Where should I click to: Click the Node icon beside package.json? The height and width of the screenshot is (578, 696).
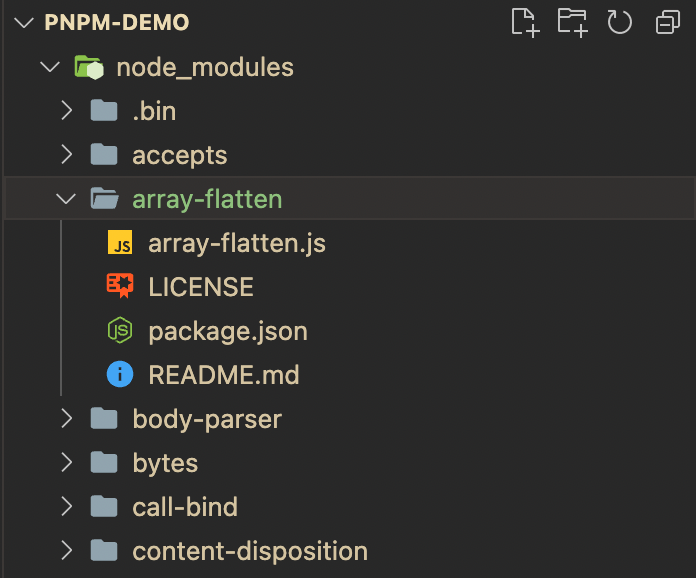click(120, 330)
